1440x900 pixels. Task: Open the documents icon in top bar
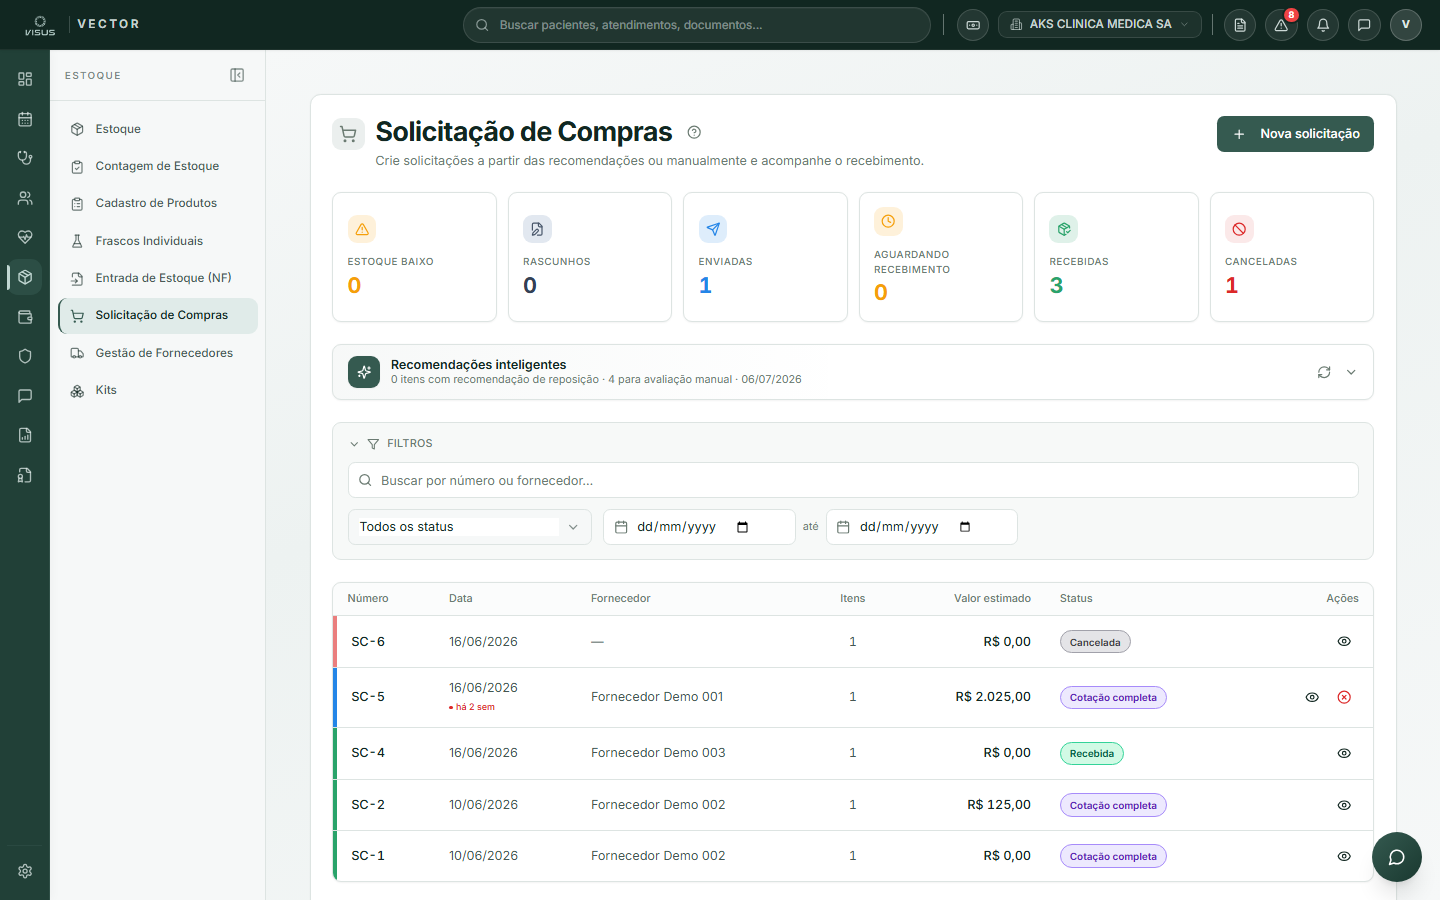click(x=1240, y=25)
